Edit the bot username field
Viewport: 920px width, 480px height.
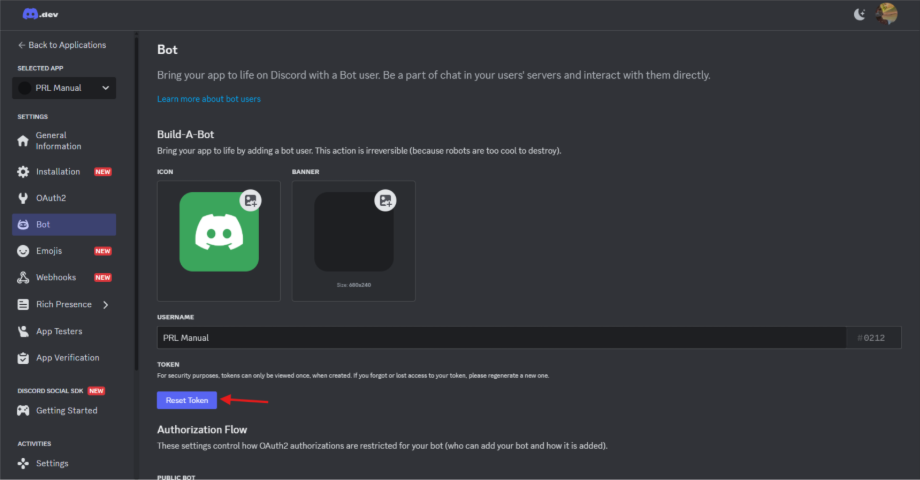click(x=502, y=338)
